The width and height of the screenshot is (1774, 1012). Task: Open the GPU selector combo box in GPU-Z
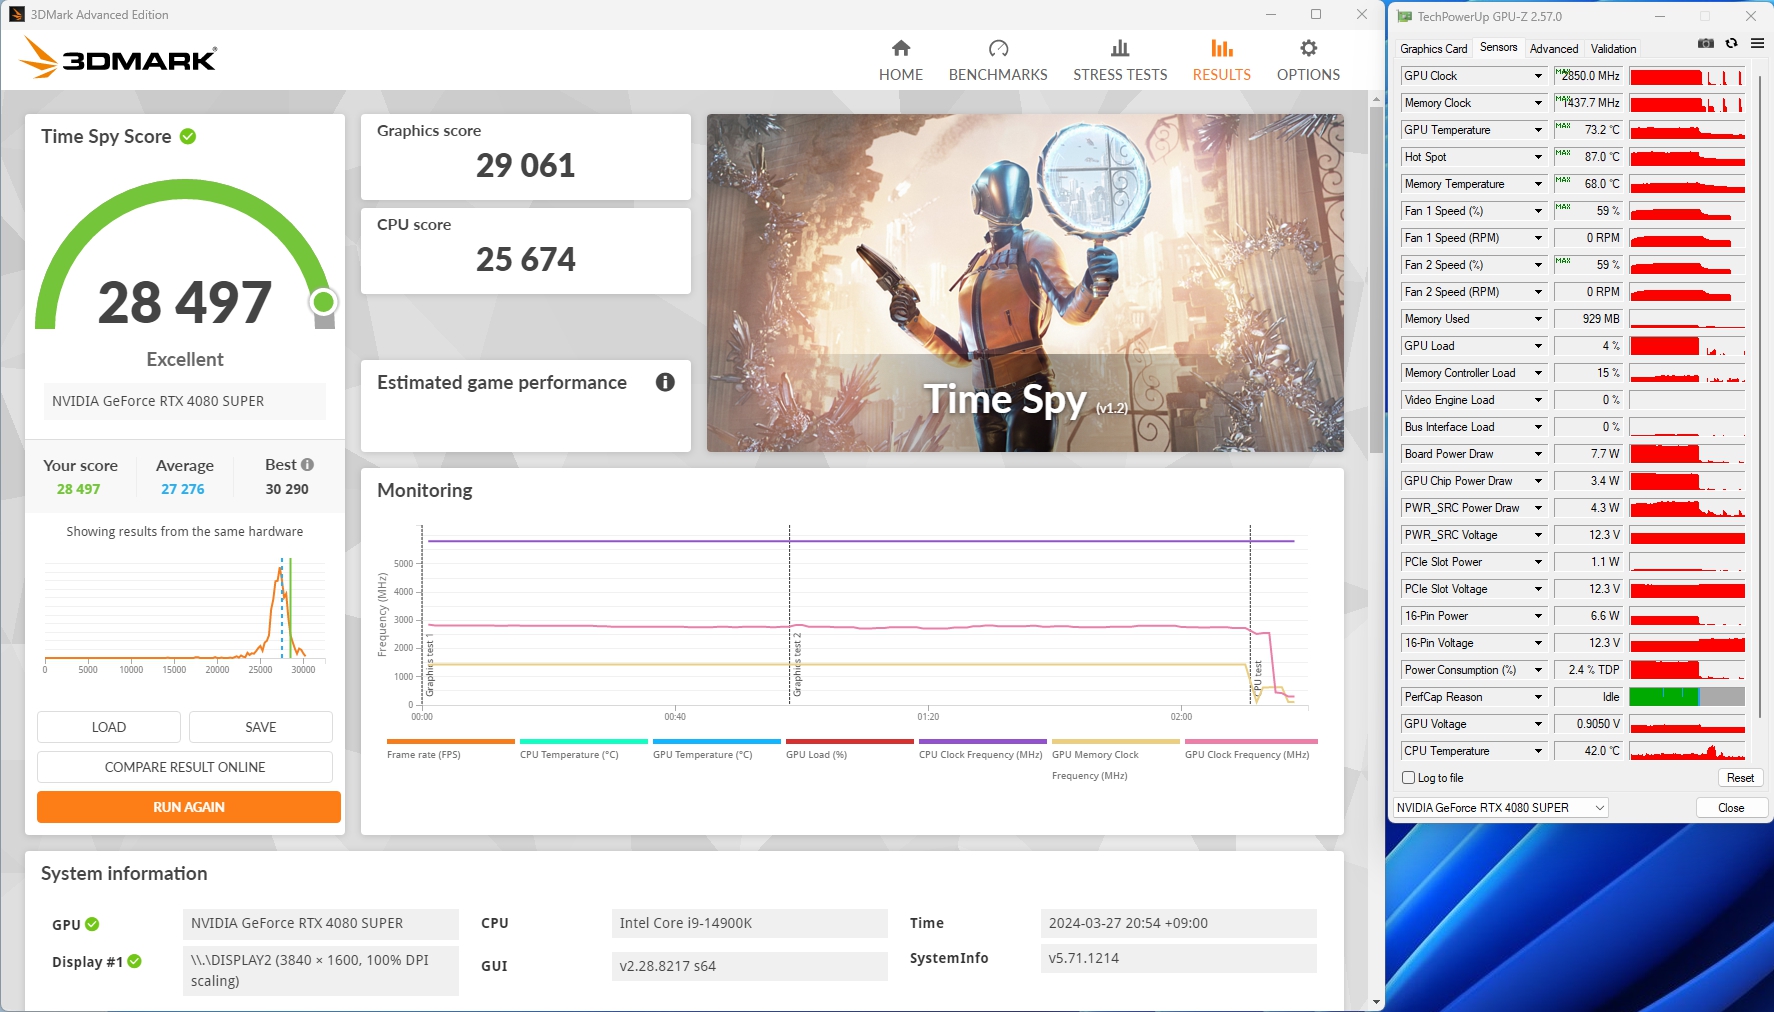(1500, 808)
